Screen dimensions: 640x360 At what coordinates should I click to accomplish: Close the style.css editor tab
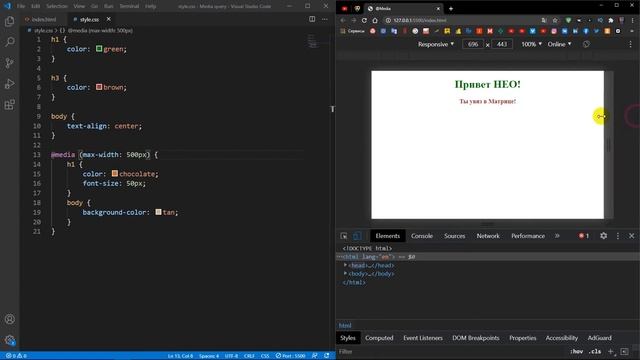point(109,19)
